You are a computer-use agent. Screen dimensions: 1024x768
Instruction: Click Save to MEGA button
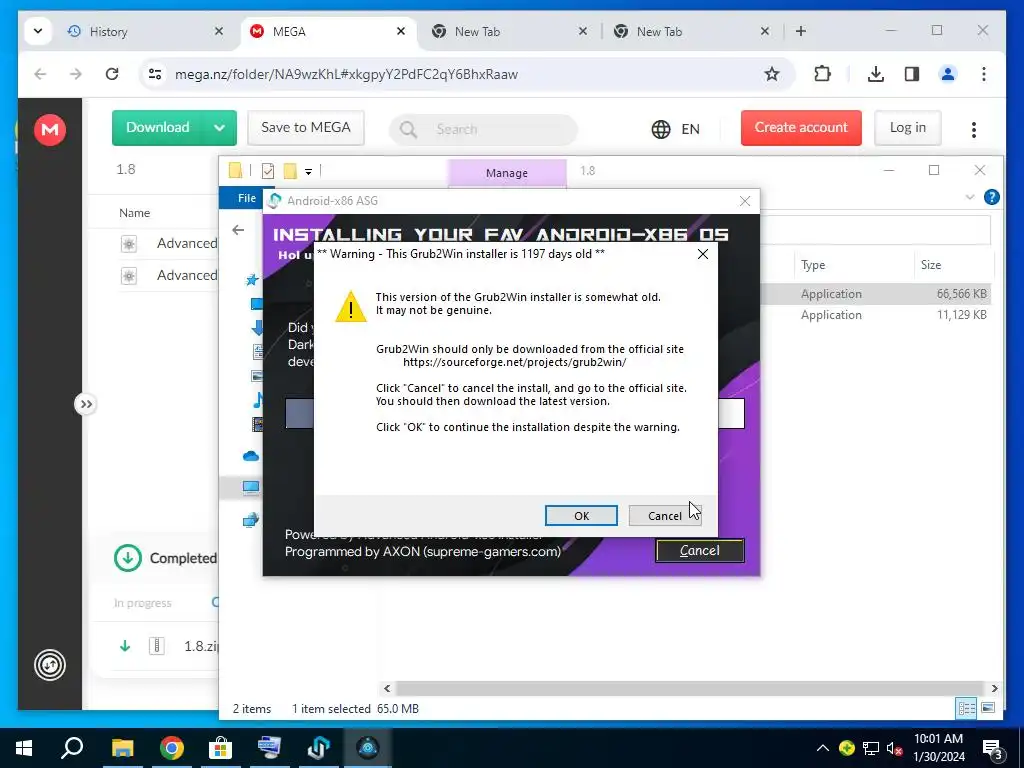coord(306,128)
